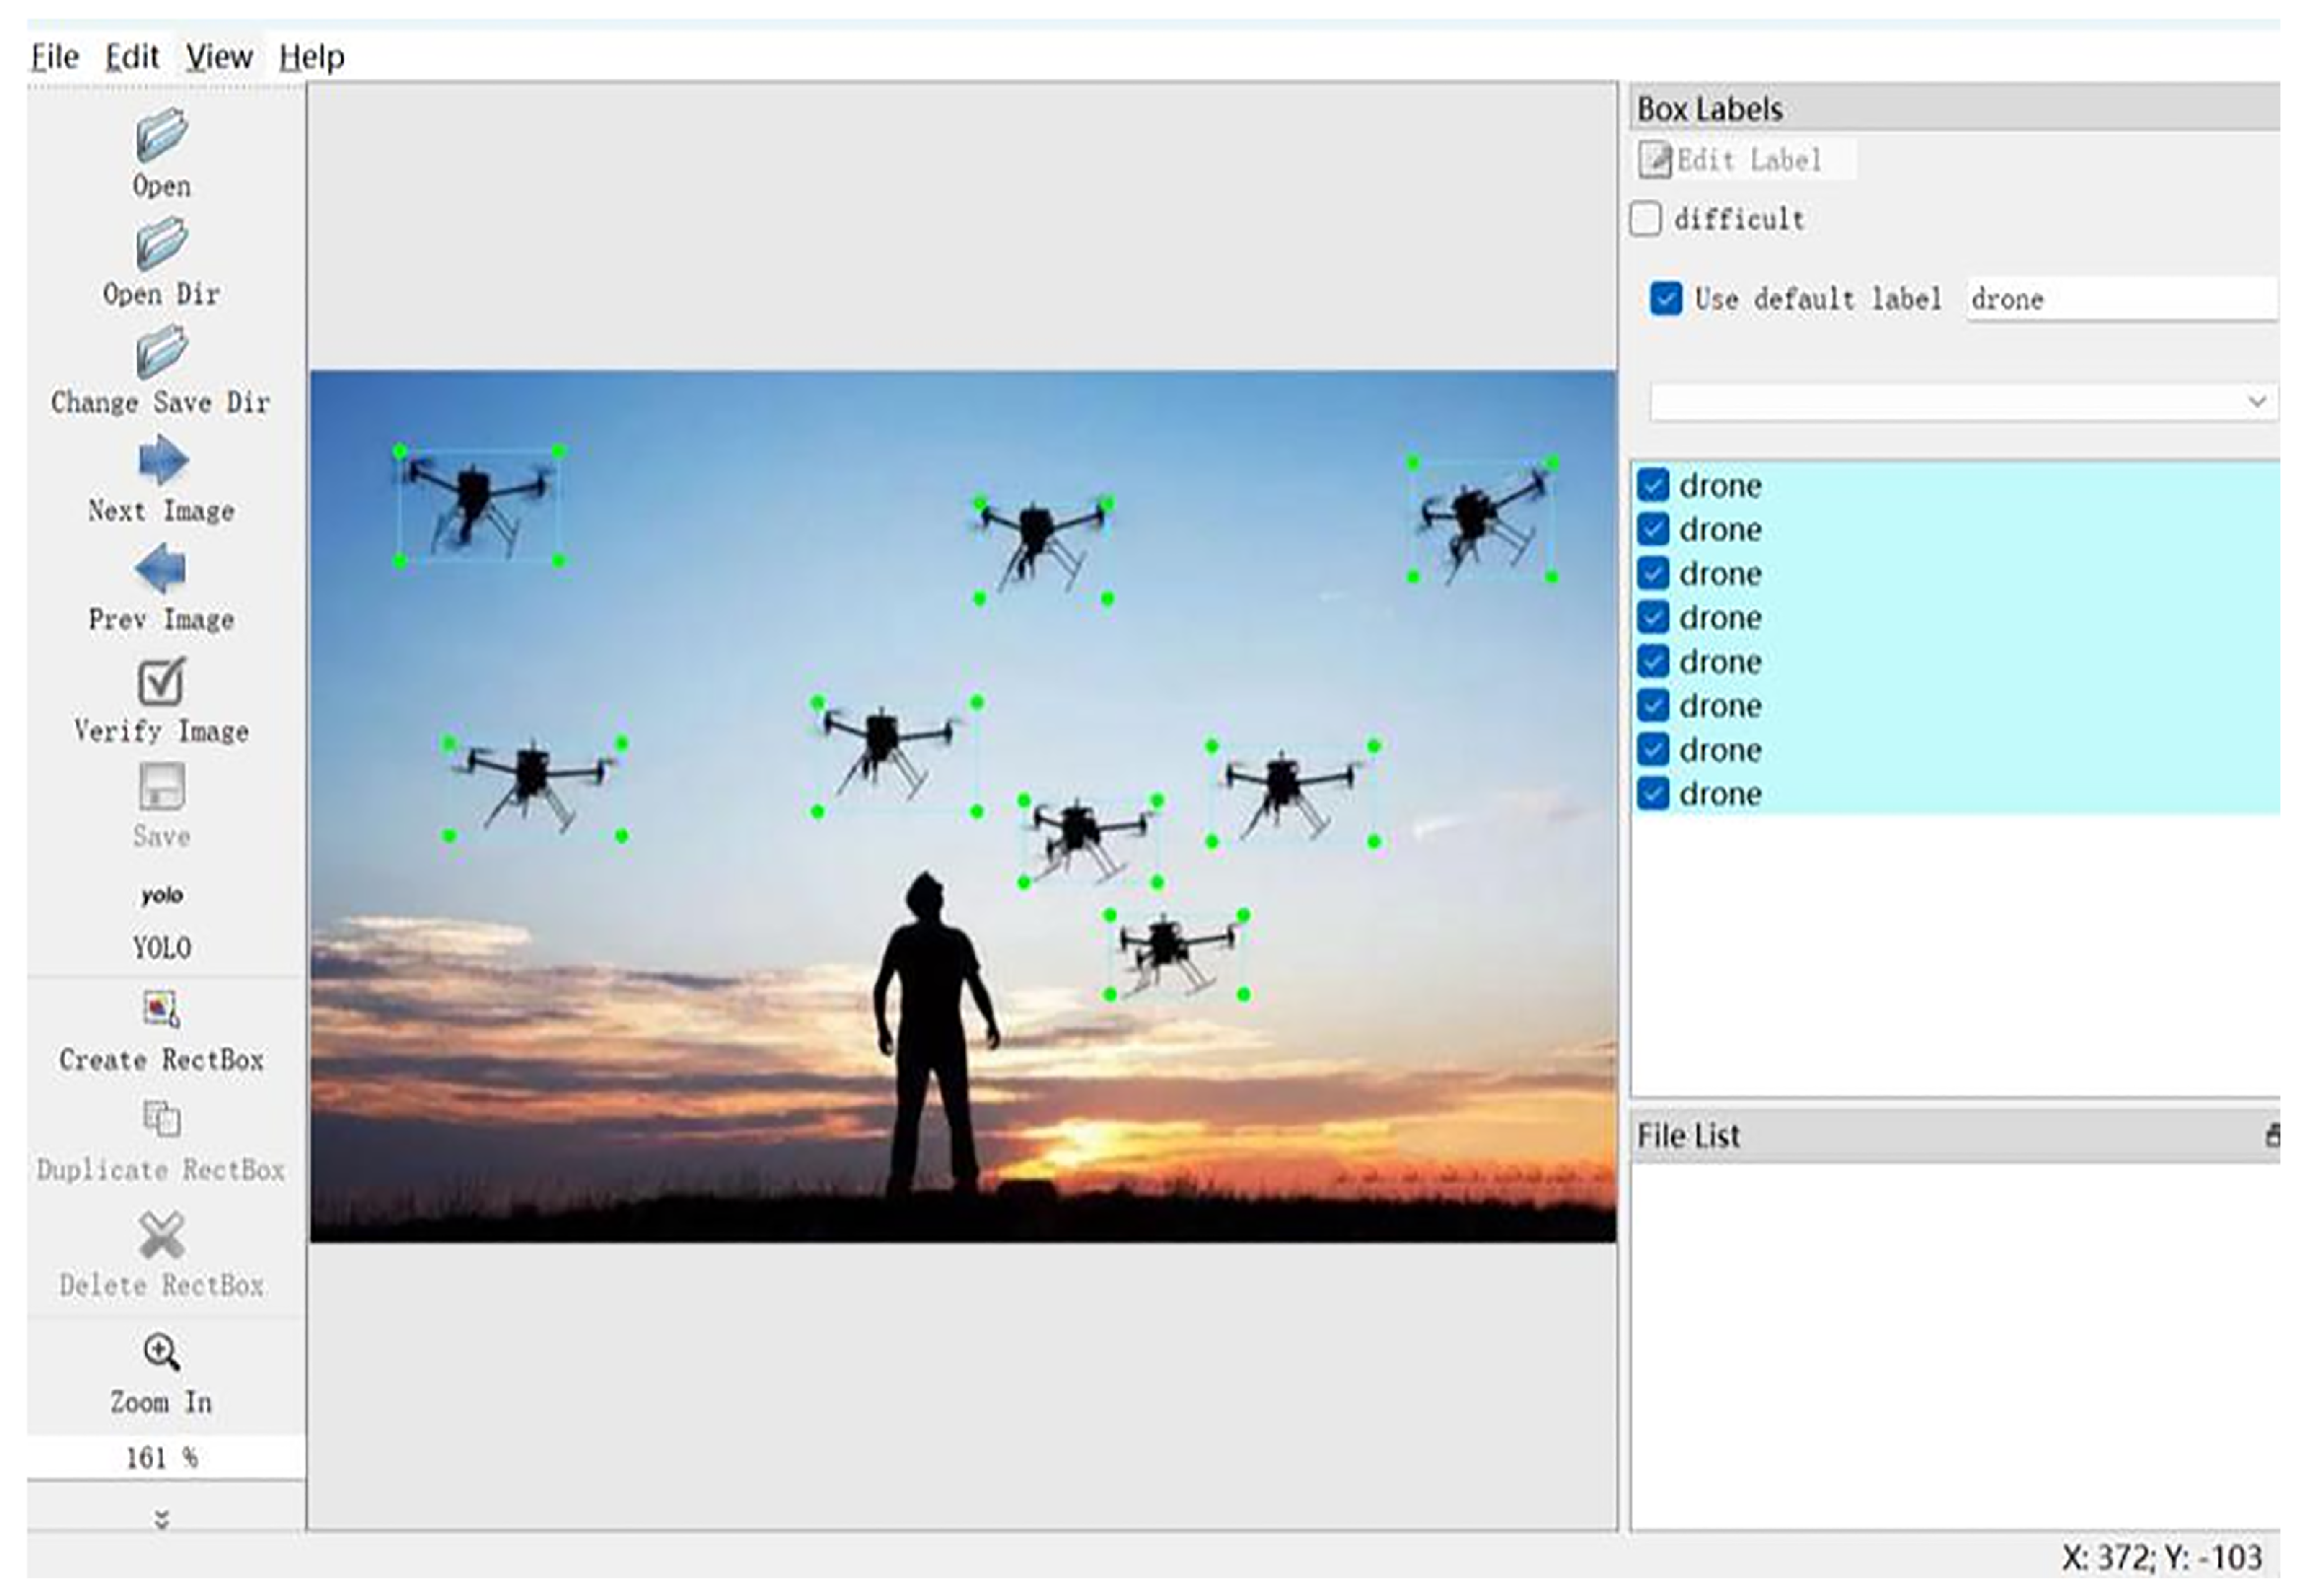Switch YOLO annotation format icon
The height and width of the screenshot is (1596, 2311).
[161, 895]
